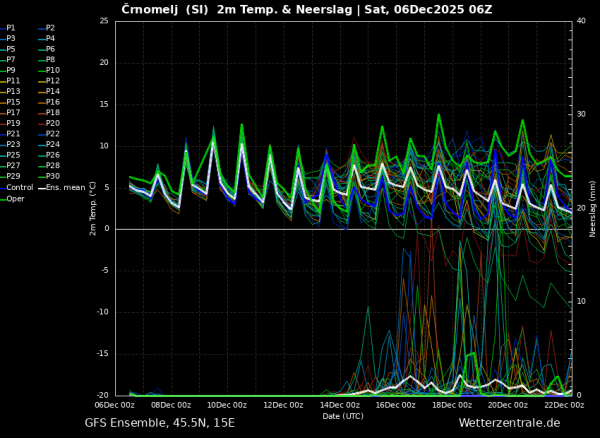Click the P22 legend entry

[x=48, y=134]
